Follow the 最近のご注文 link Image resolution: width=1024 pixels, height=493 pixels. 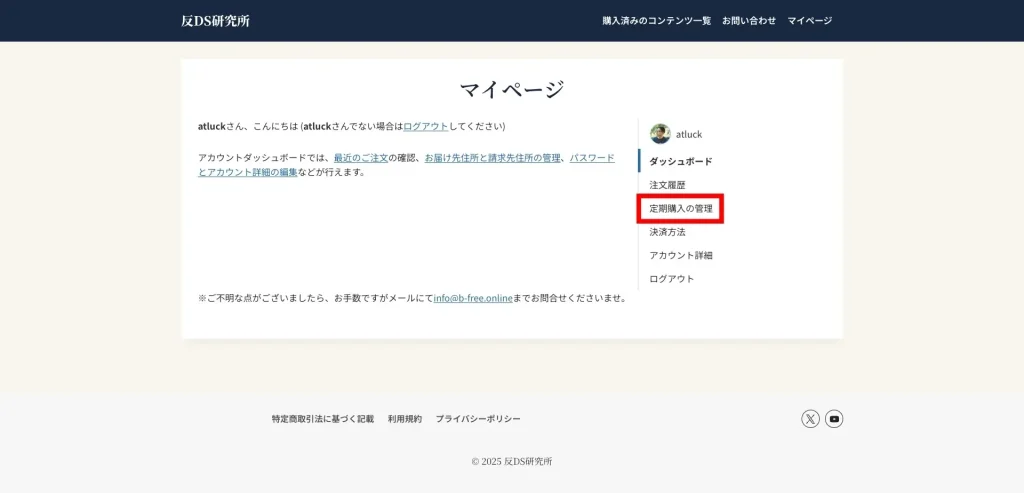click(x=360, y=158)
